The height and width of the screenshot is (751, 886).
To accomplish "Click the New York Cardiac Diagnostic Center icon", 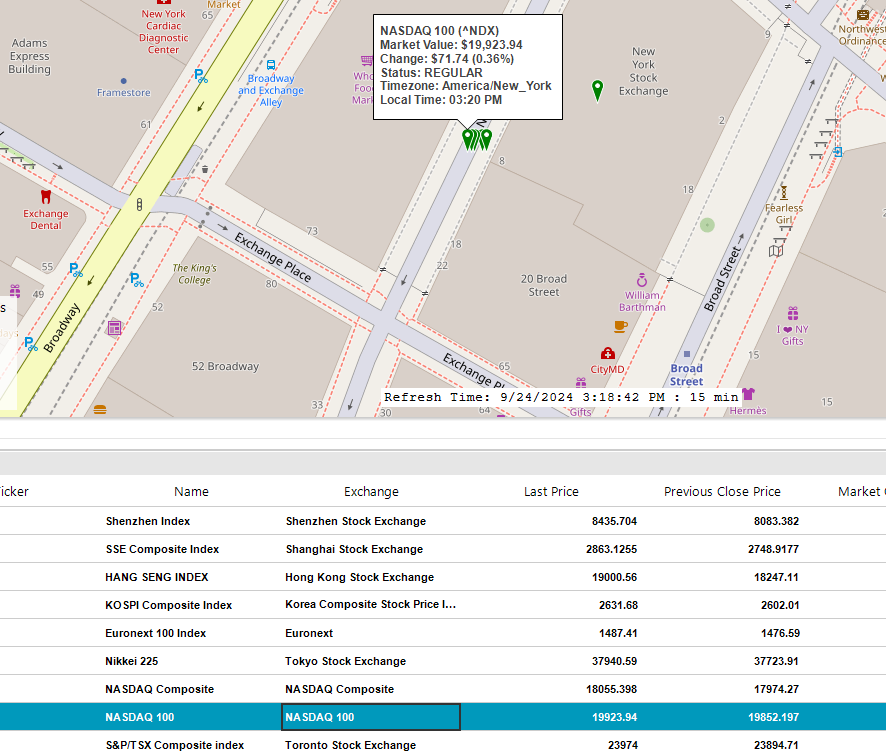I will [164, 2].
